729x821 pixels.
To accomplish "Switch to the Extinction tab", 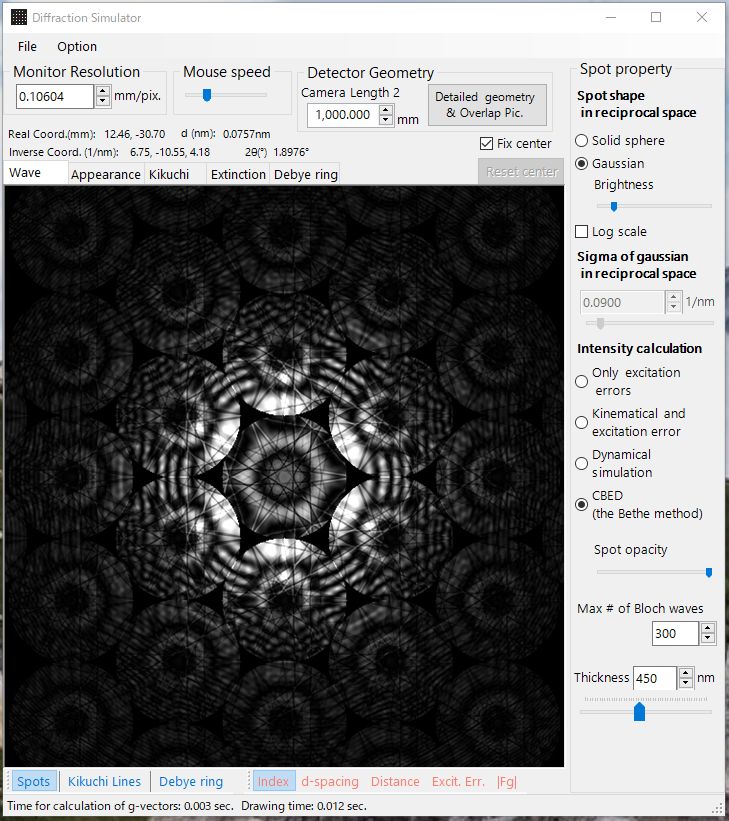I will tap(238, 174).
